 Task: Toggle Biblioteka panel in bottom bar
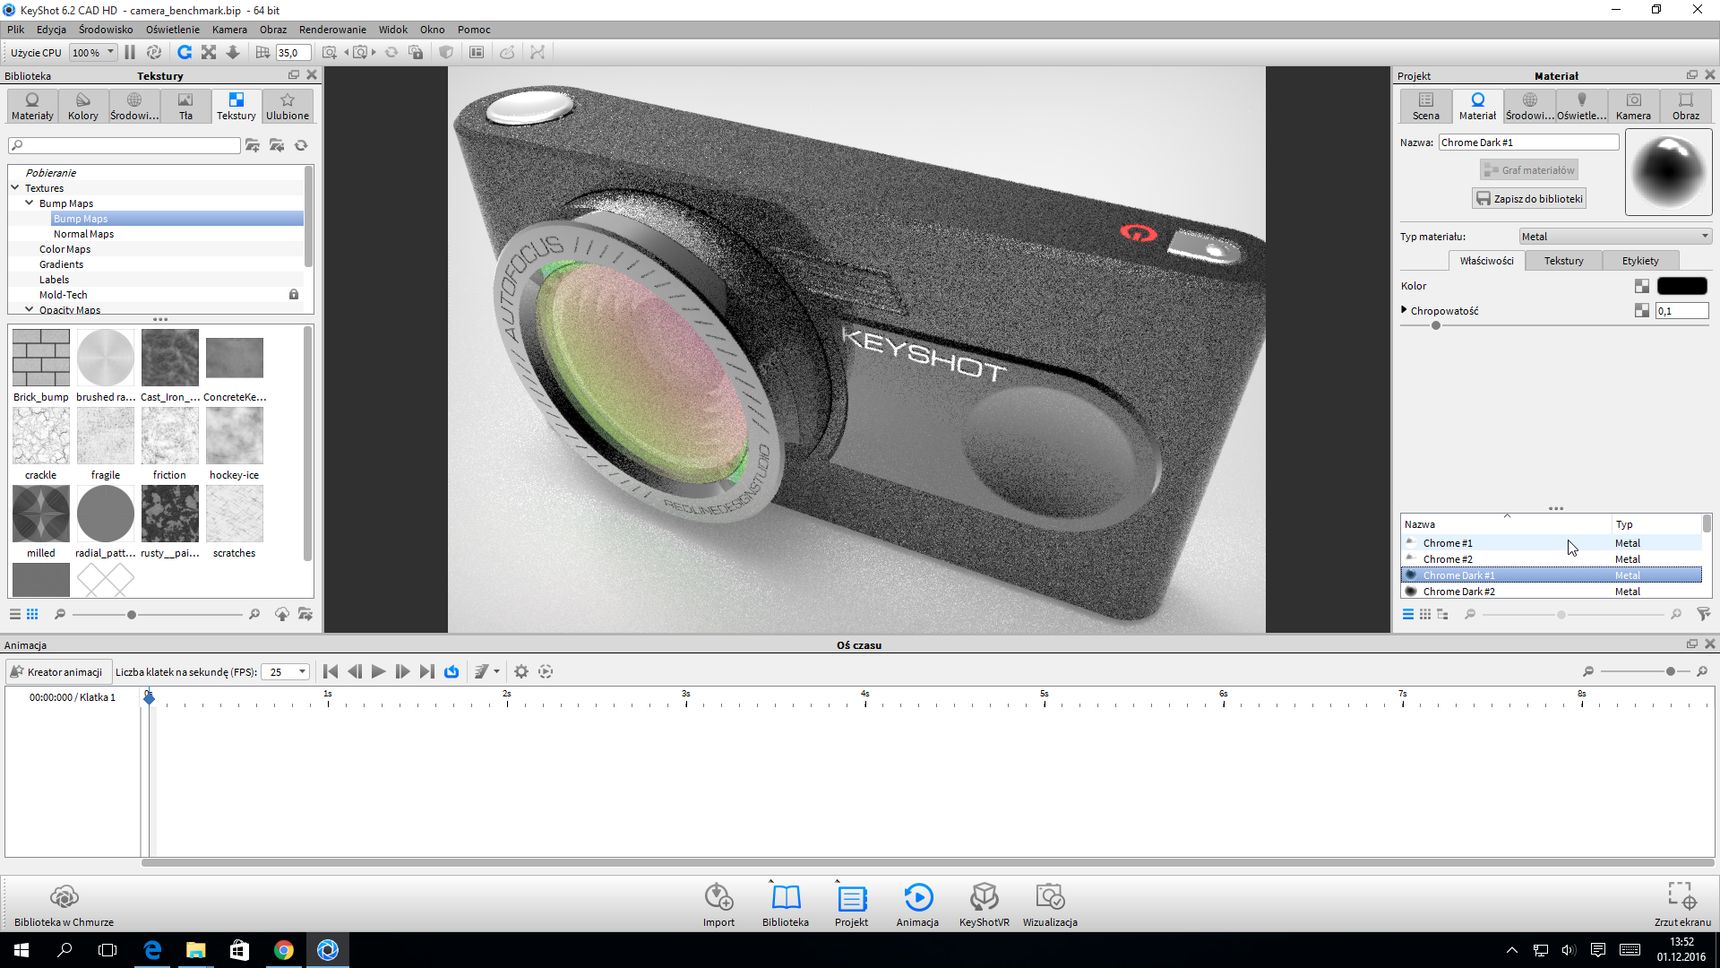[785, 904]
